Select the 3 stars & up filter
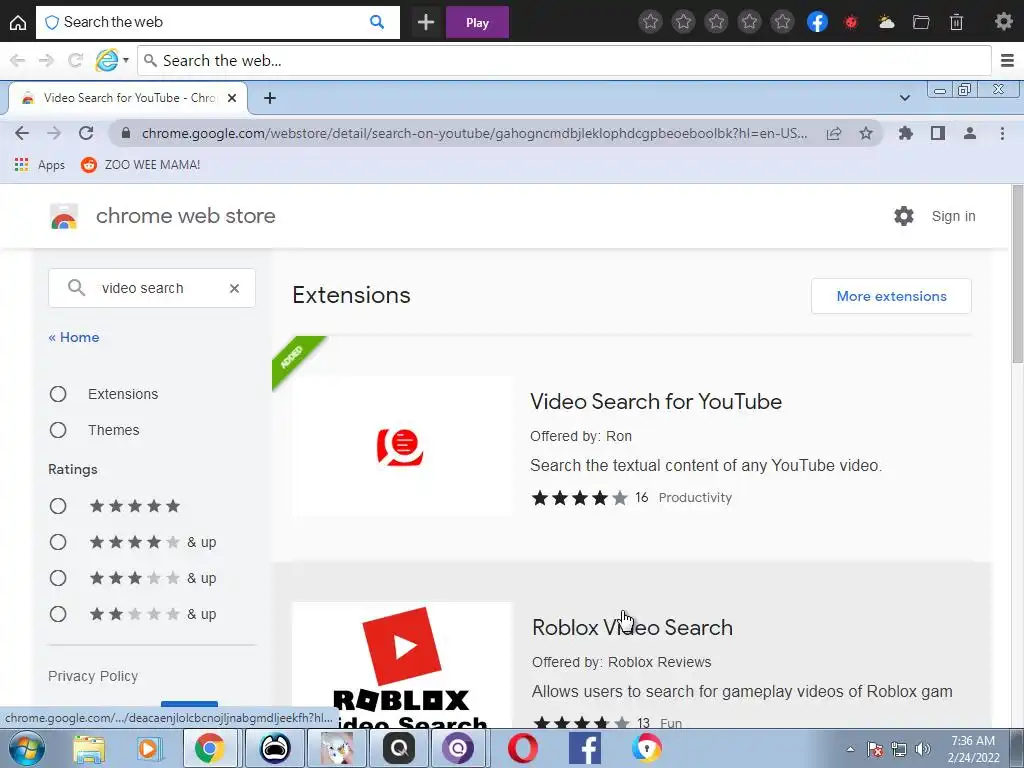The height and width of the screenshot is (768, 1024). (58, 578)
